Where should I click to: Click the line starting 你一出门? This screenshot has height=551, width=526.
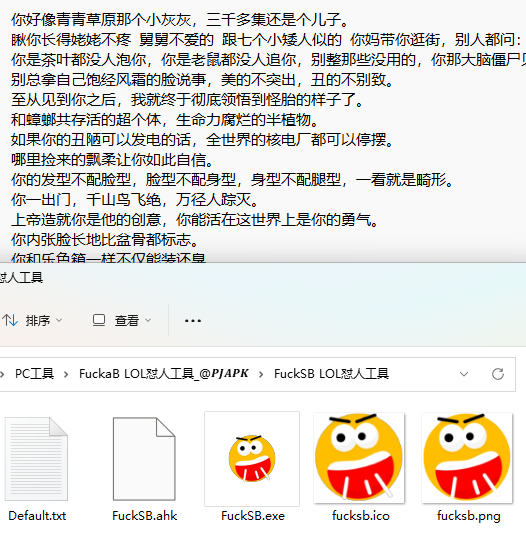(x=135, y=200)
